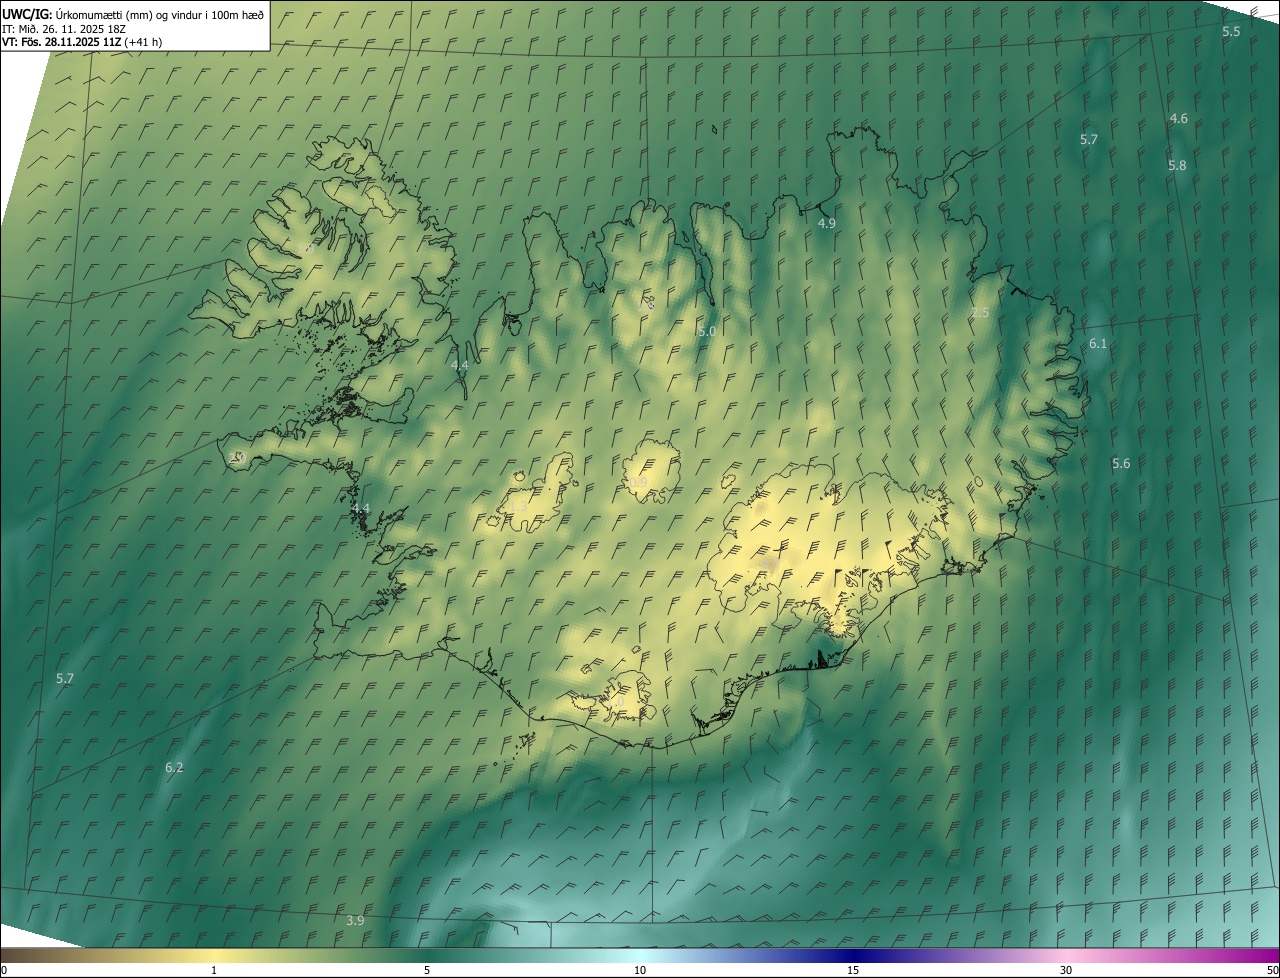Click the map value 5.0

pyautogui.click(x=707, y=331)
